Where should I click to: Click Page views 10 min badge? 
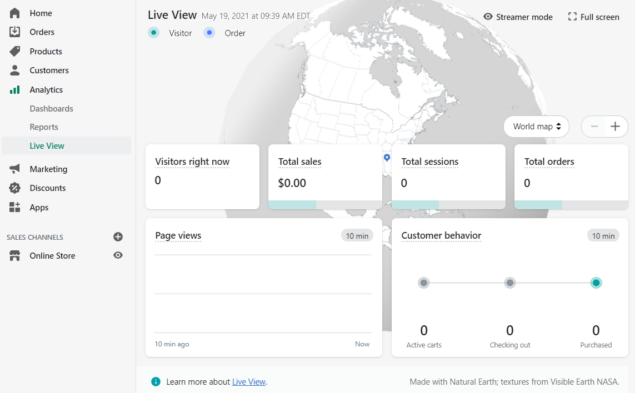point(357,236)
